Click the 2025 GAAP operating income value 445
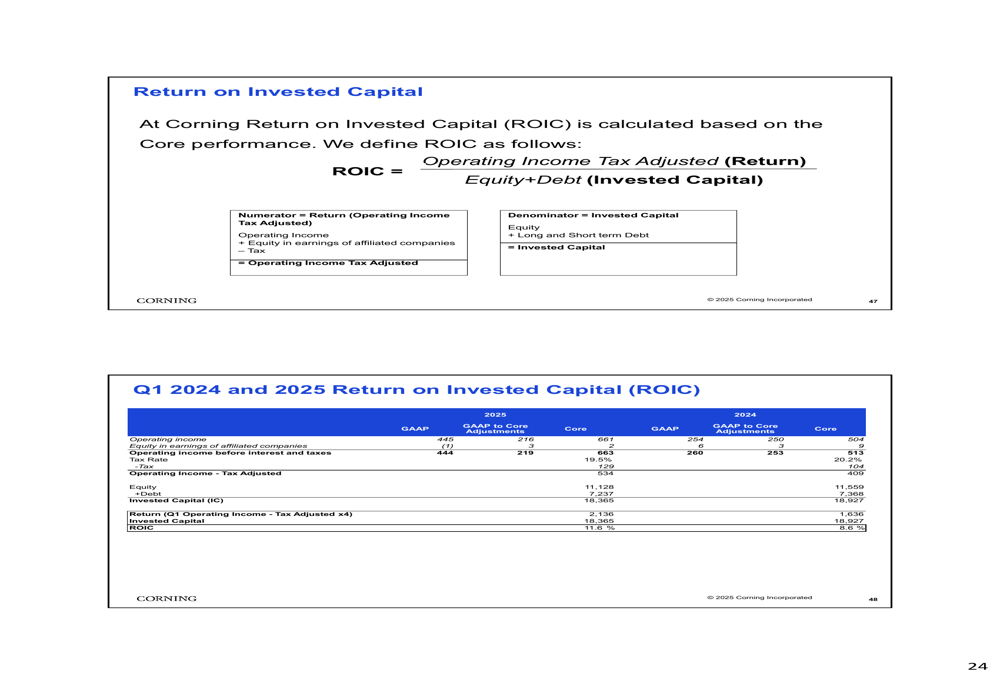Screen dimensions: 1000x685 [445, 439]
